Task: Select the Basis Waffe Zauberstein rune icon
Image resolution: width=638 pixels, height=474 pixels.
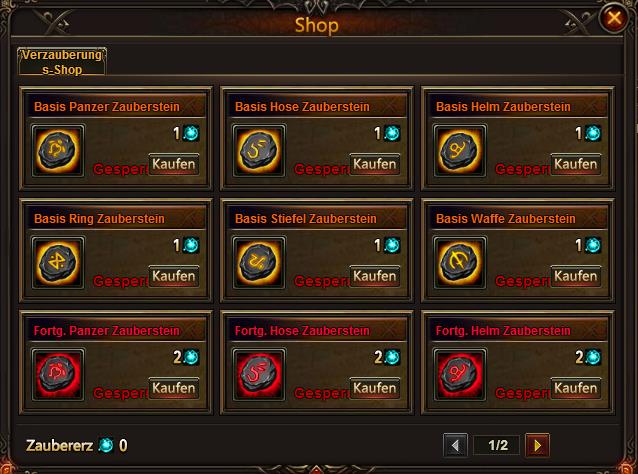Action: click(460, 262)
